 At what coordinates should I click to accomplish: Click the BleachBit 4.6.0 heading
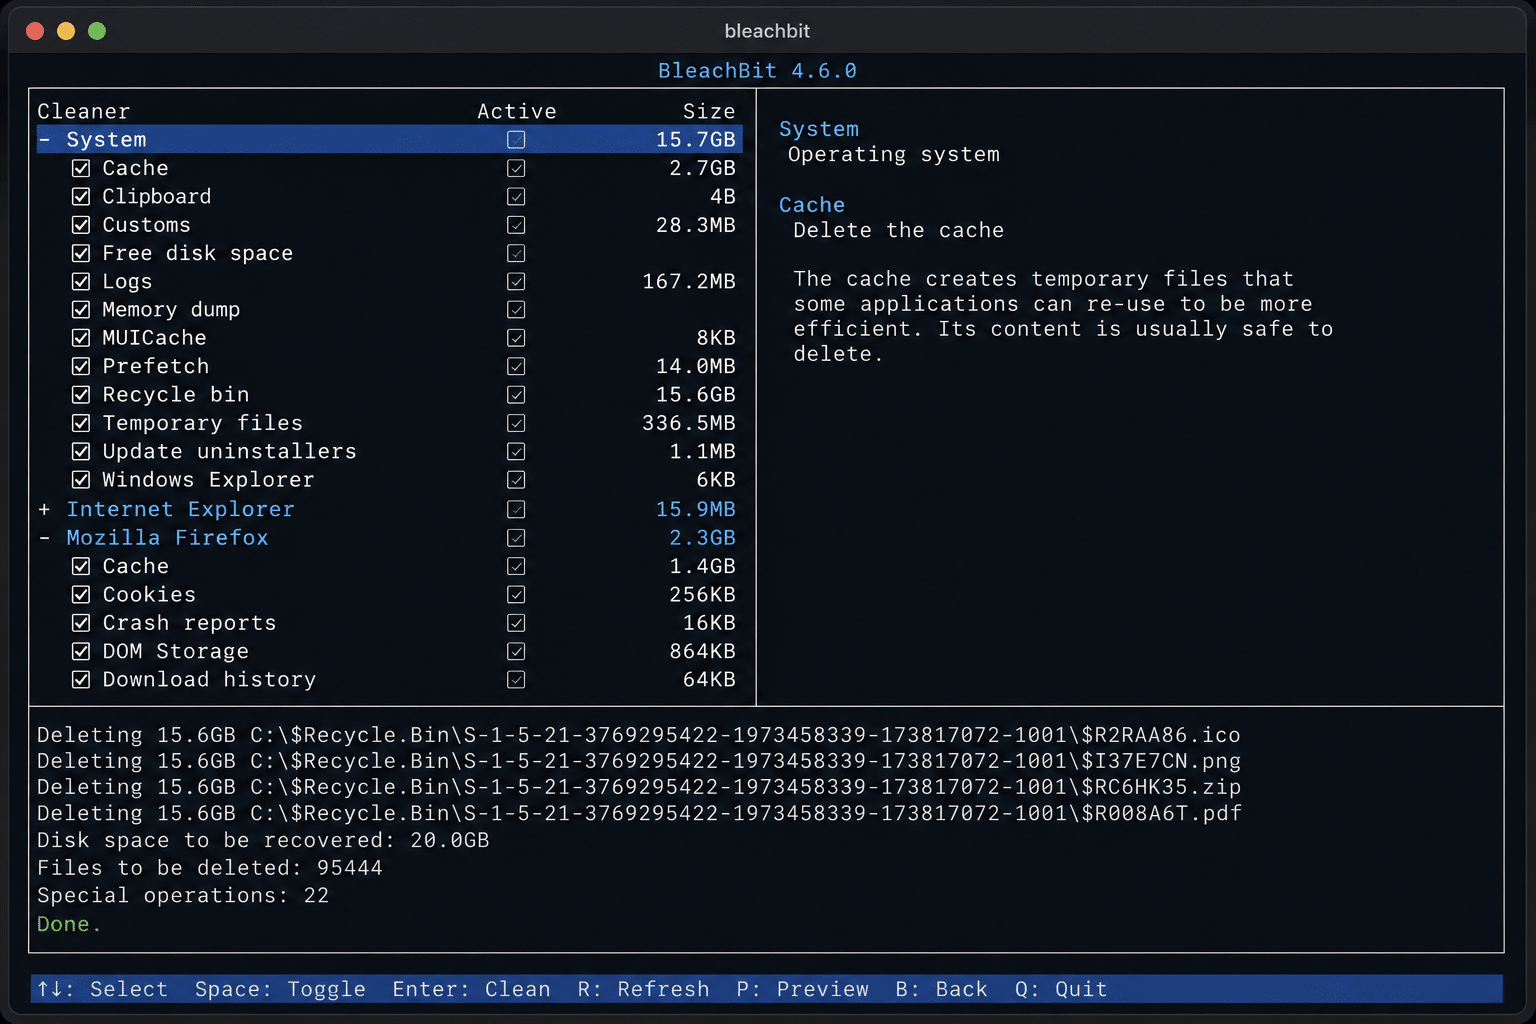757,70
